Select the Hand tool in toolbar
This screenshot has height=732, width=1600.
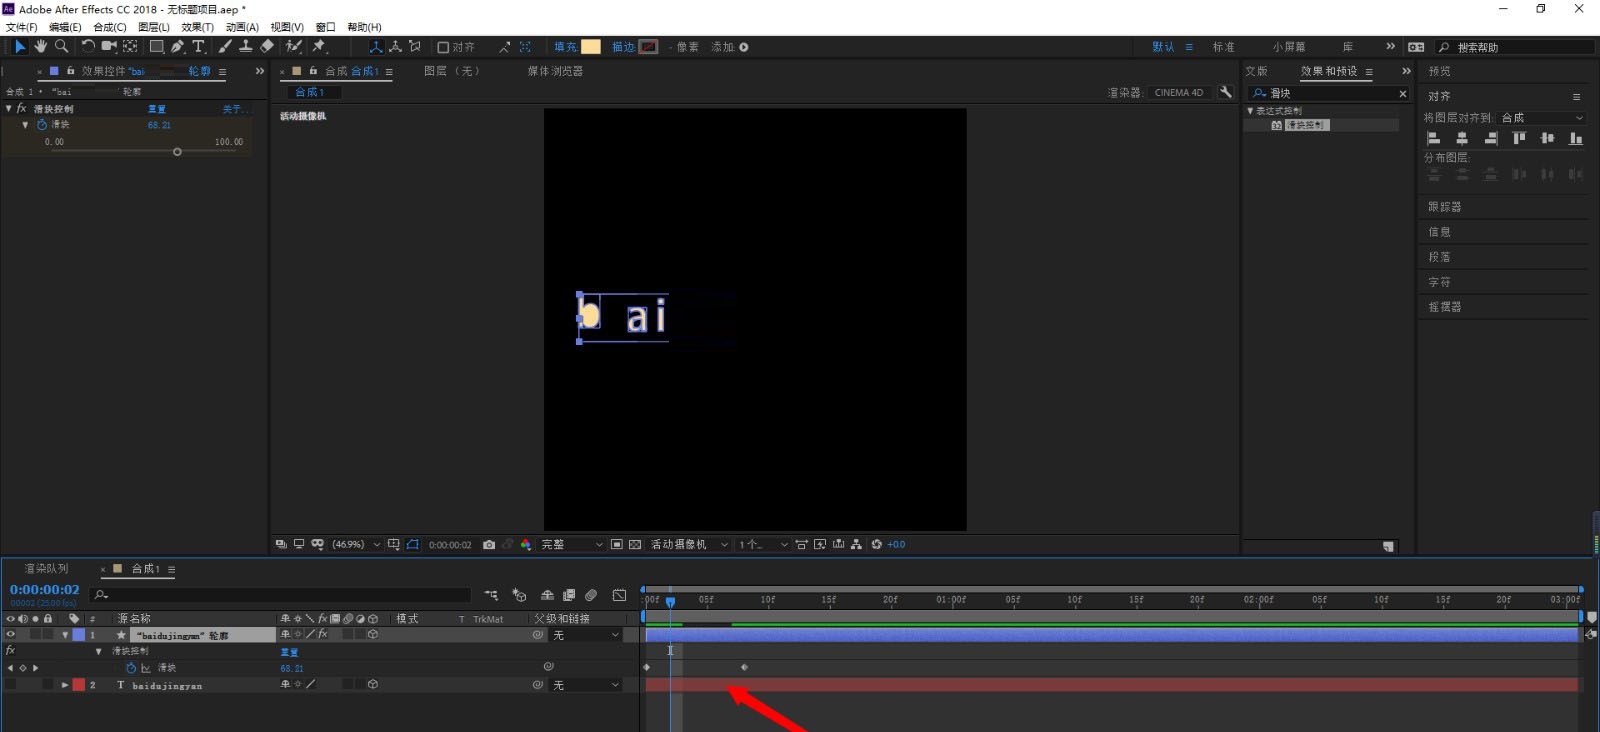pos(40,47)
